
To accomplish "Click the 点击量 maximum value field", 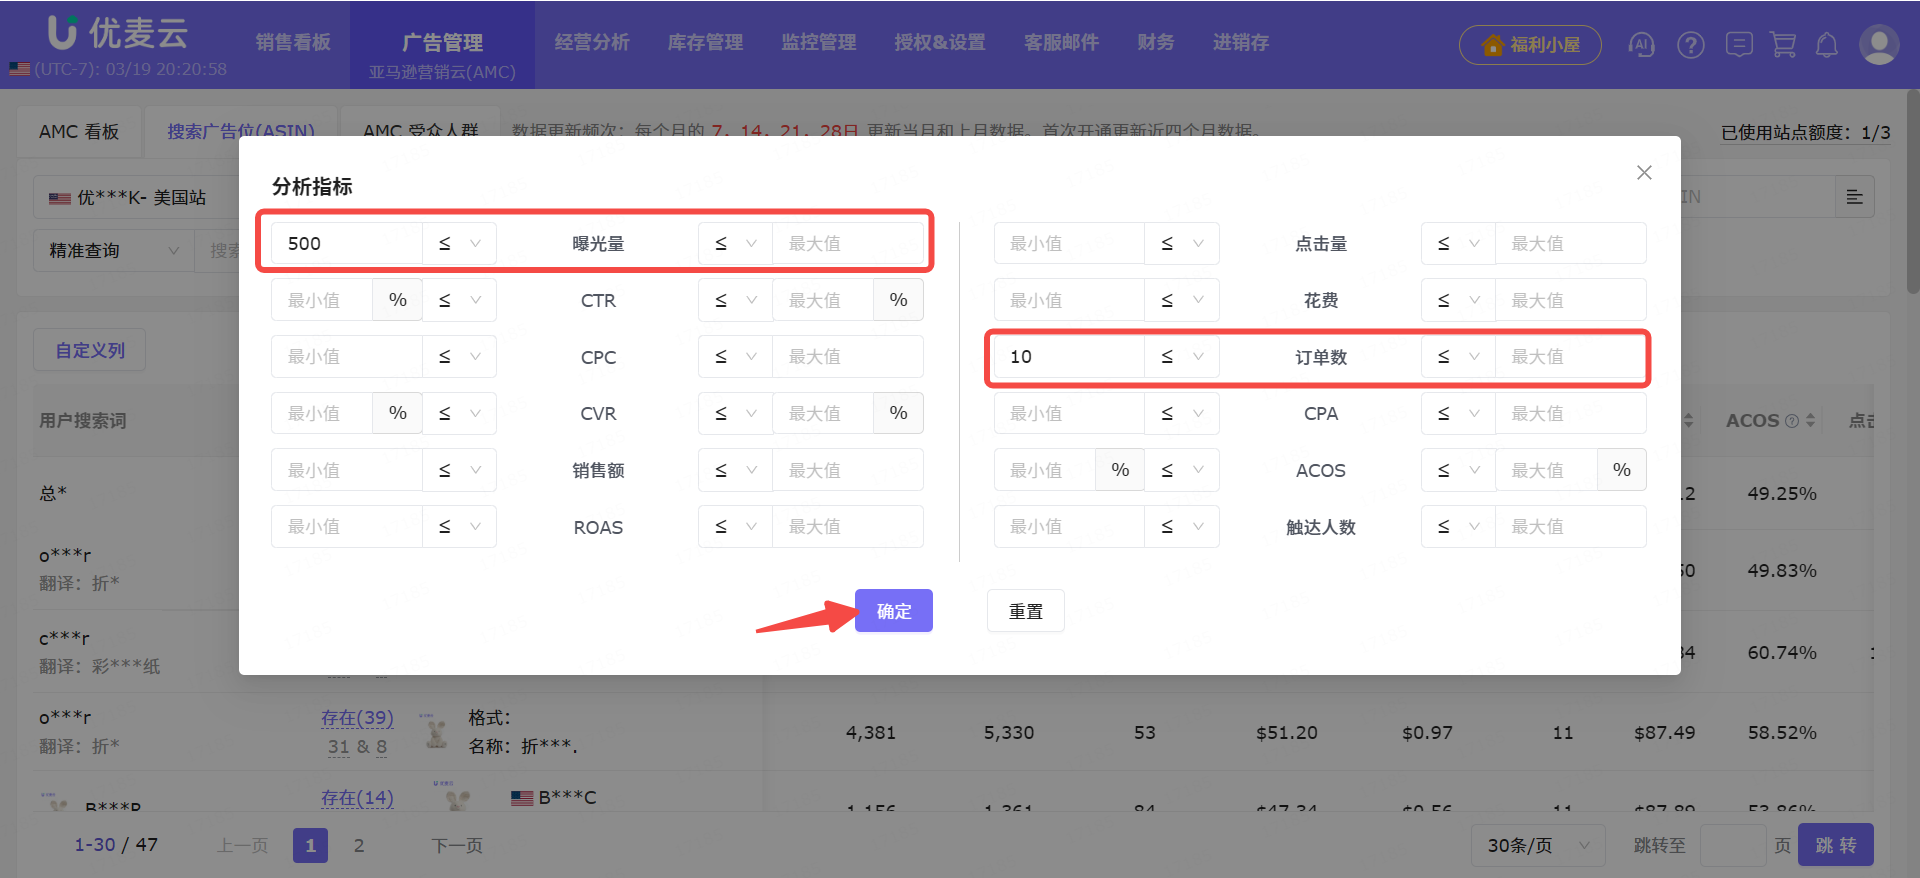I will click(1570, 243).
